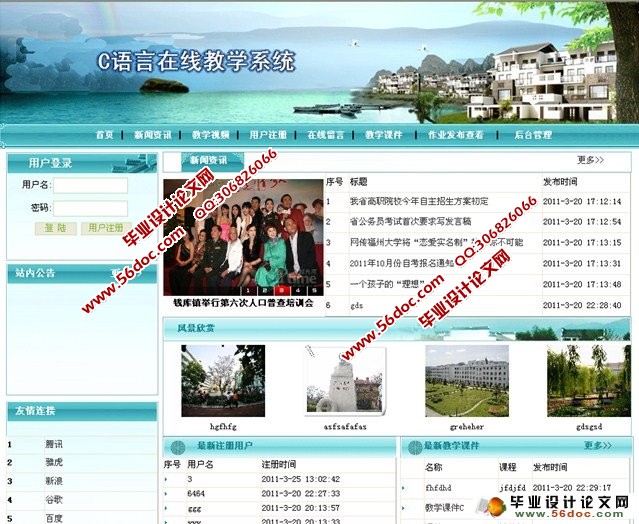Select slide 4 in the news slideshow

[297, 291]
